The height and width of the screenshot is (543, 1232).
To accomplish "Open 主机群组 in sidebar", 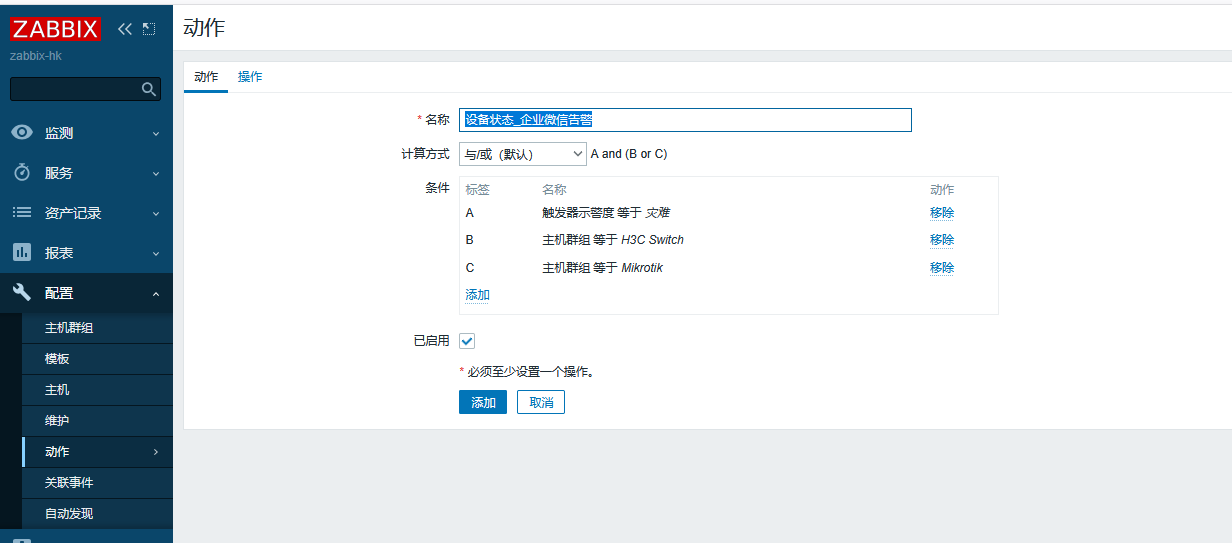I will (x=97, y=328).
